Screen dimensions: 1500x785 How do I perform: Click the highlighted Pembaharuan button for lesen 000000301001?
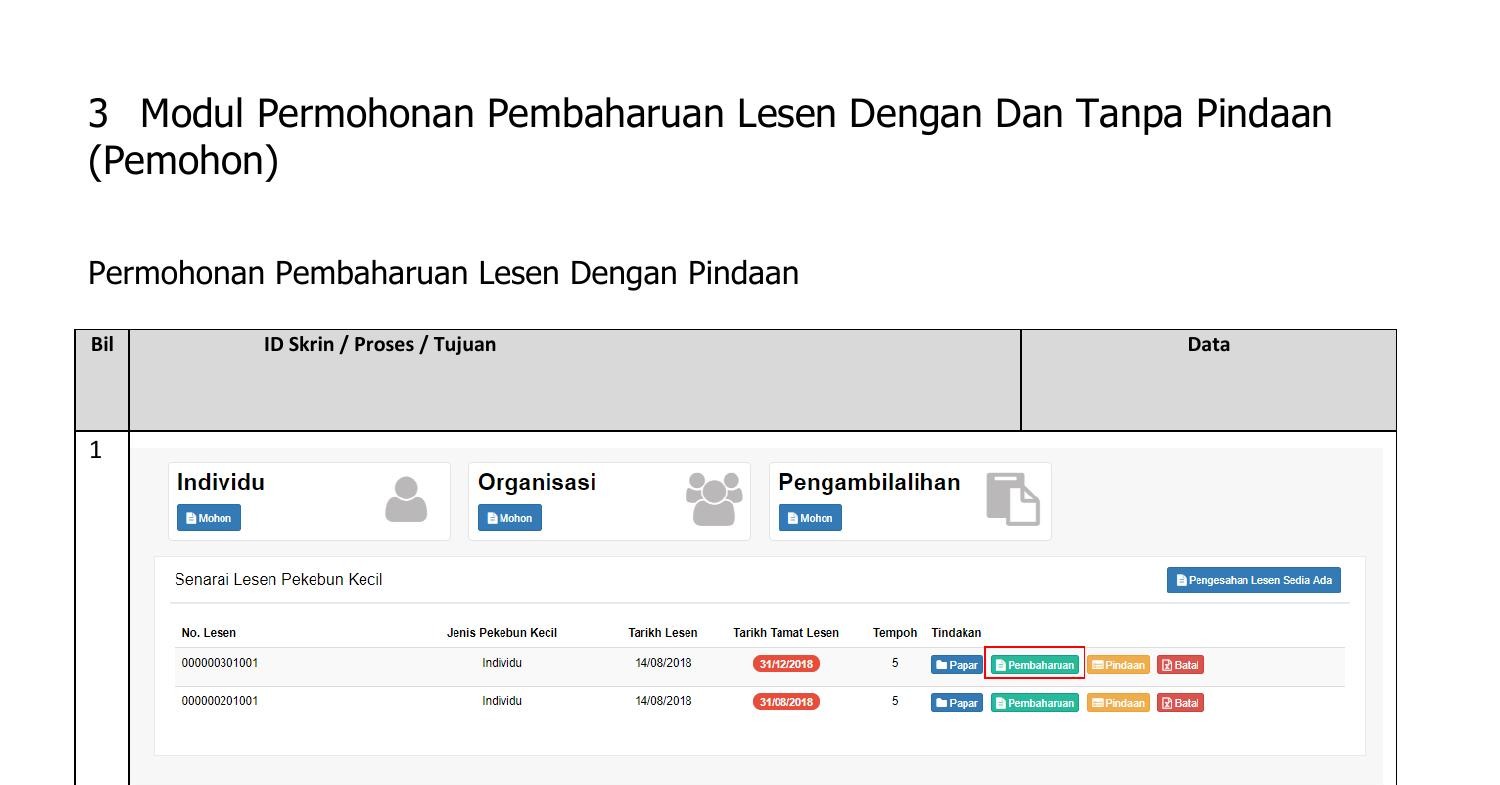tap(1034, 663)
